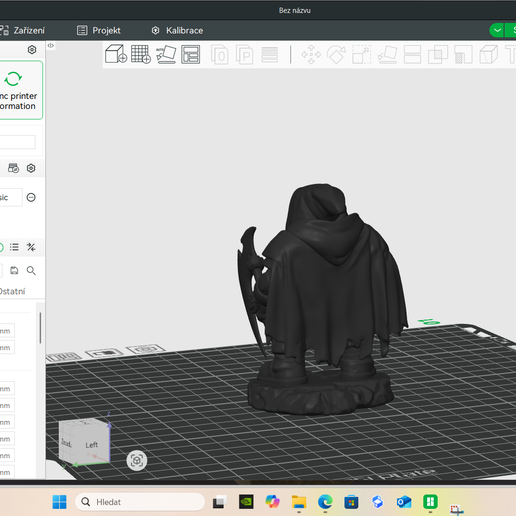Arrange all objects on the plate

[191, 54]
